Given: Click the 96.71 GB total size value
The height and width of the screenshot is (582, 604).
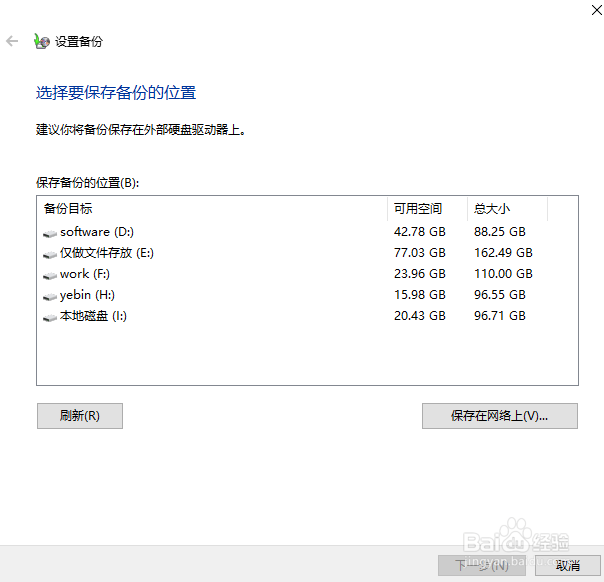Looking at the screenshot, I should [x=500, y=316].
